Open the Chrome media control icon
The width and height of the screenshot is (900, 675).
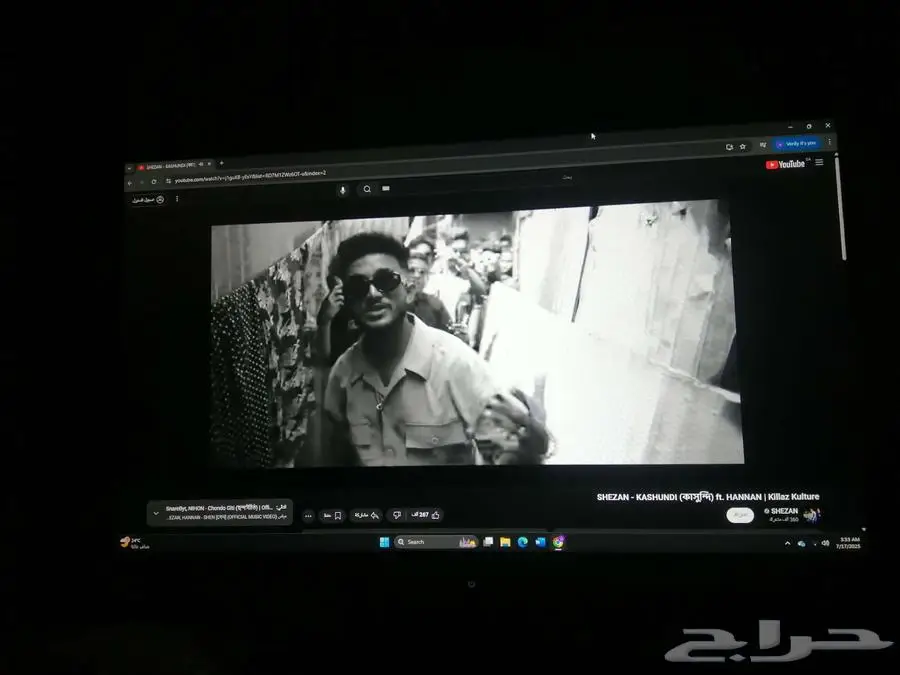(x=762, y=145)
